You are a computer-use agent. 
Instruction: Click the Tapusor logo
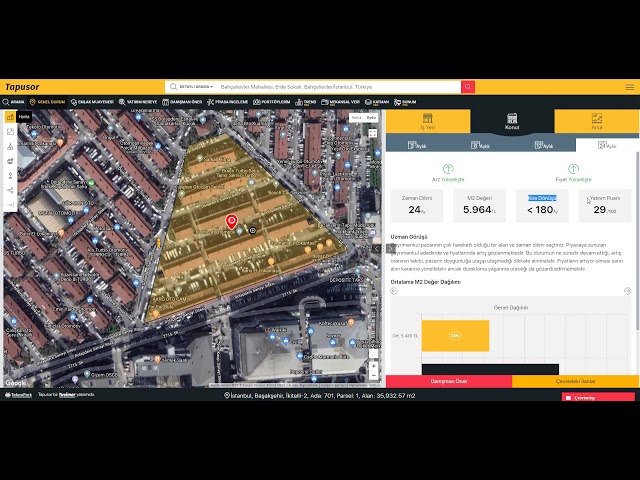pos(22,87)
